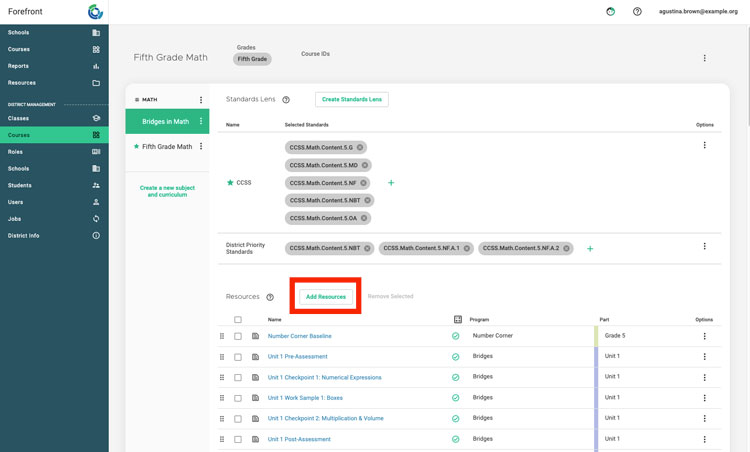The image size is (750, 452).
Task: Open Unit 1 Checkpoint 2: Multiplication & Volume link
Action: pos(325,419)
